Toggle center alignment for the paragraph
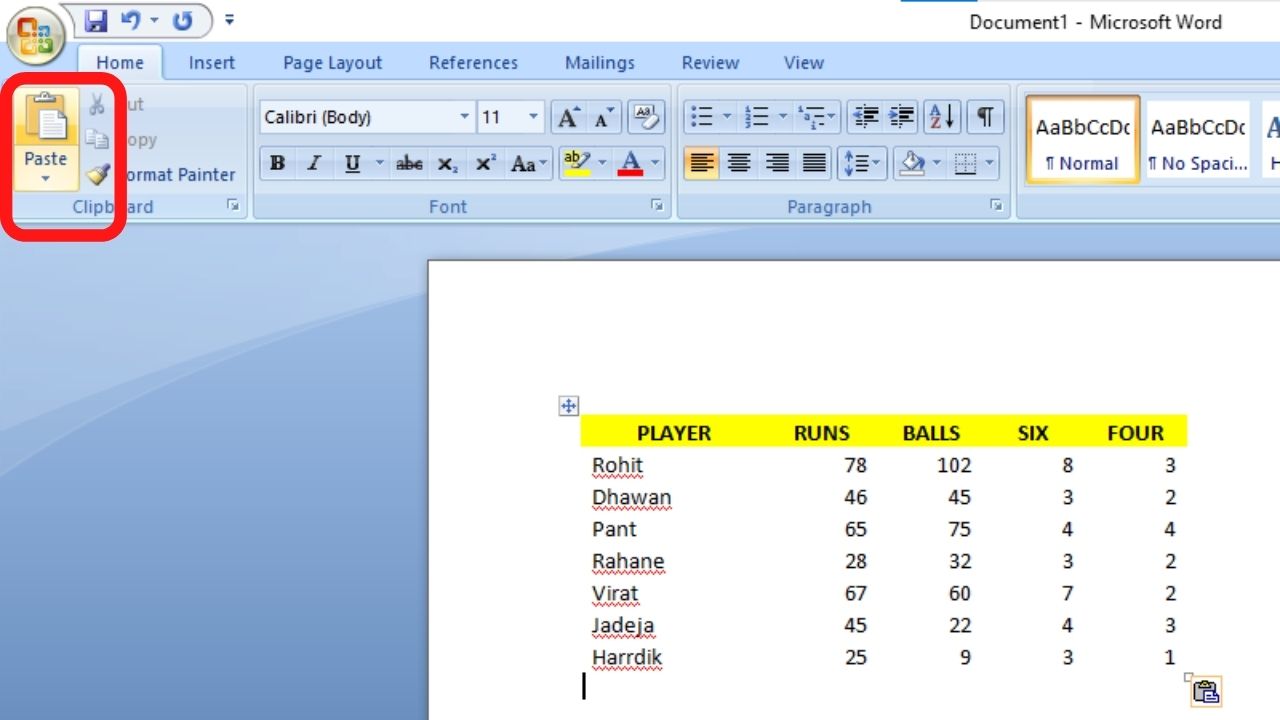Screen dimensions: 1280x720 click(x=739, y=163)
